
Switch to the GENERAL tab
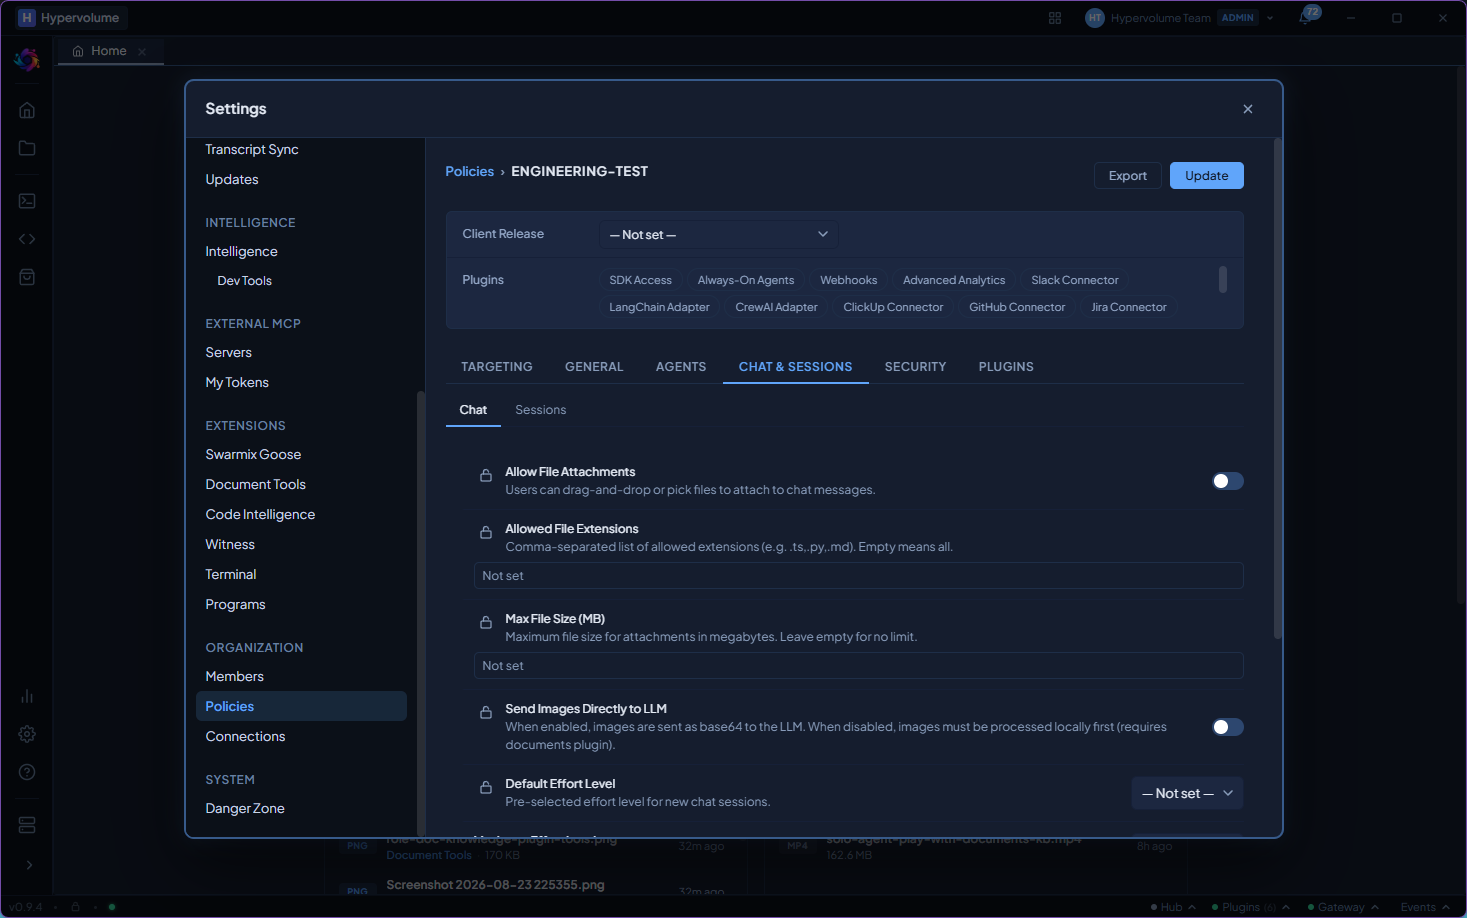click(594, 367)
